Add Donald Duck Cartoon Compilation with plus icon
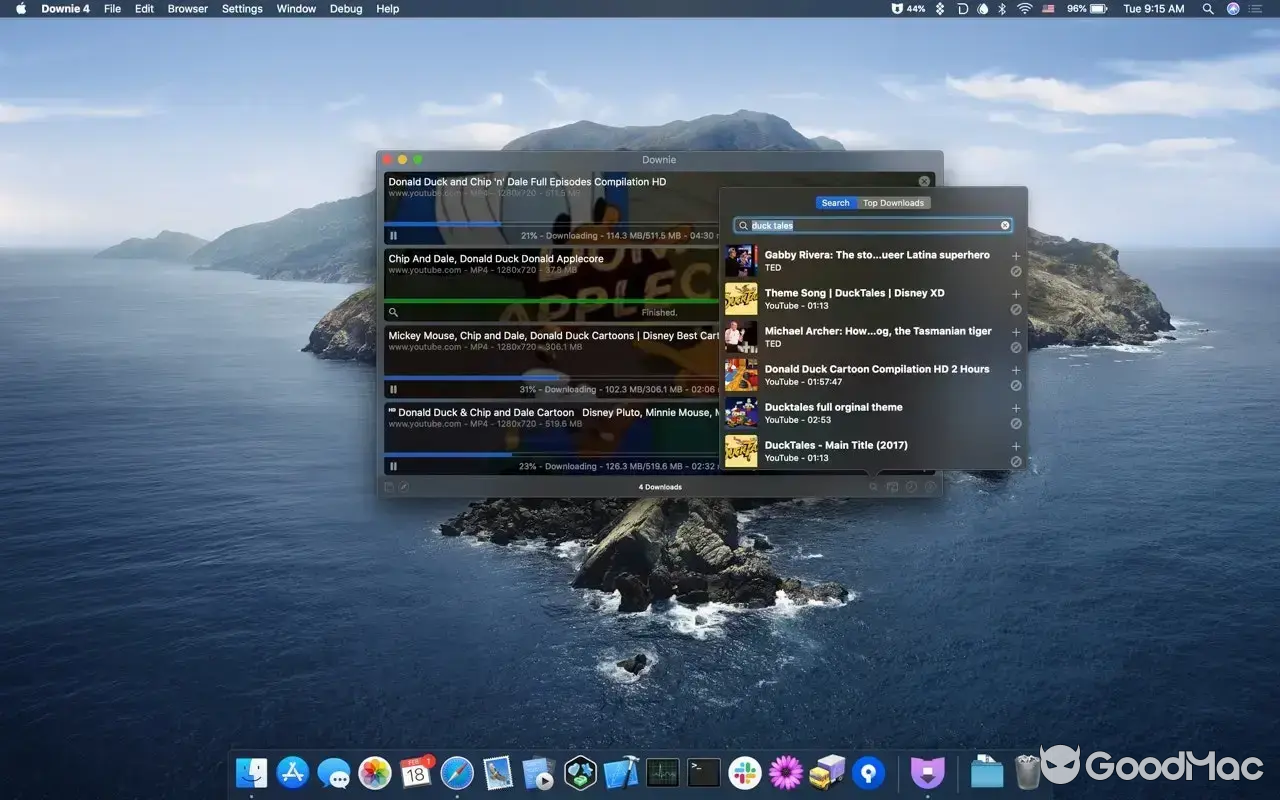The height and width of the screenshot is (800, 1280). 1016,371
